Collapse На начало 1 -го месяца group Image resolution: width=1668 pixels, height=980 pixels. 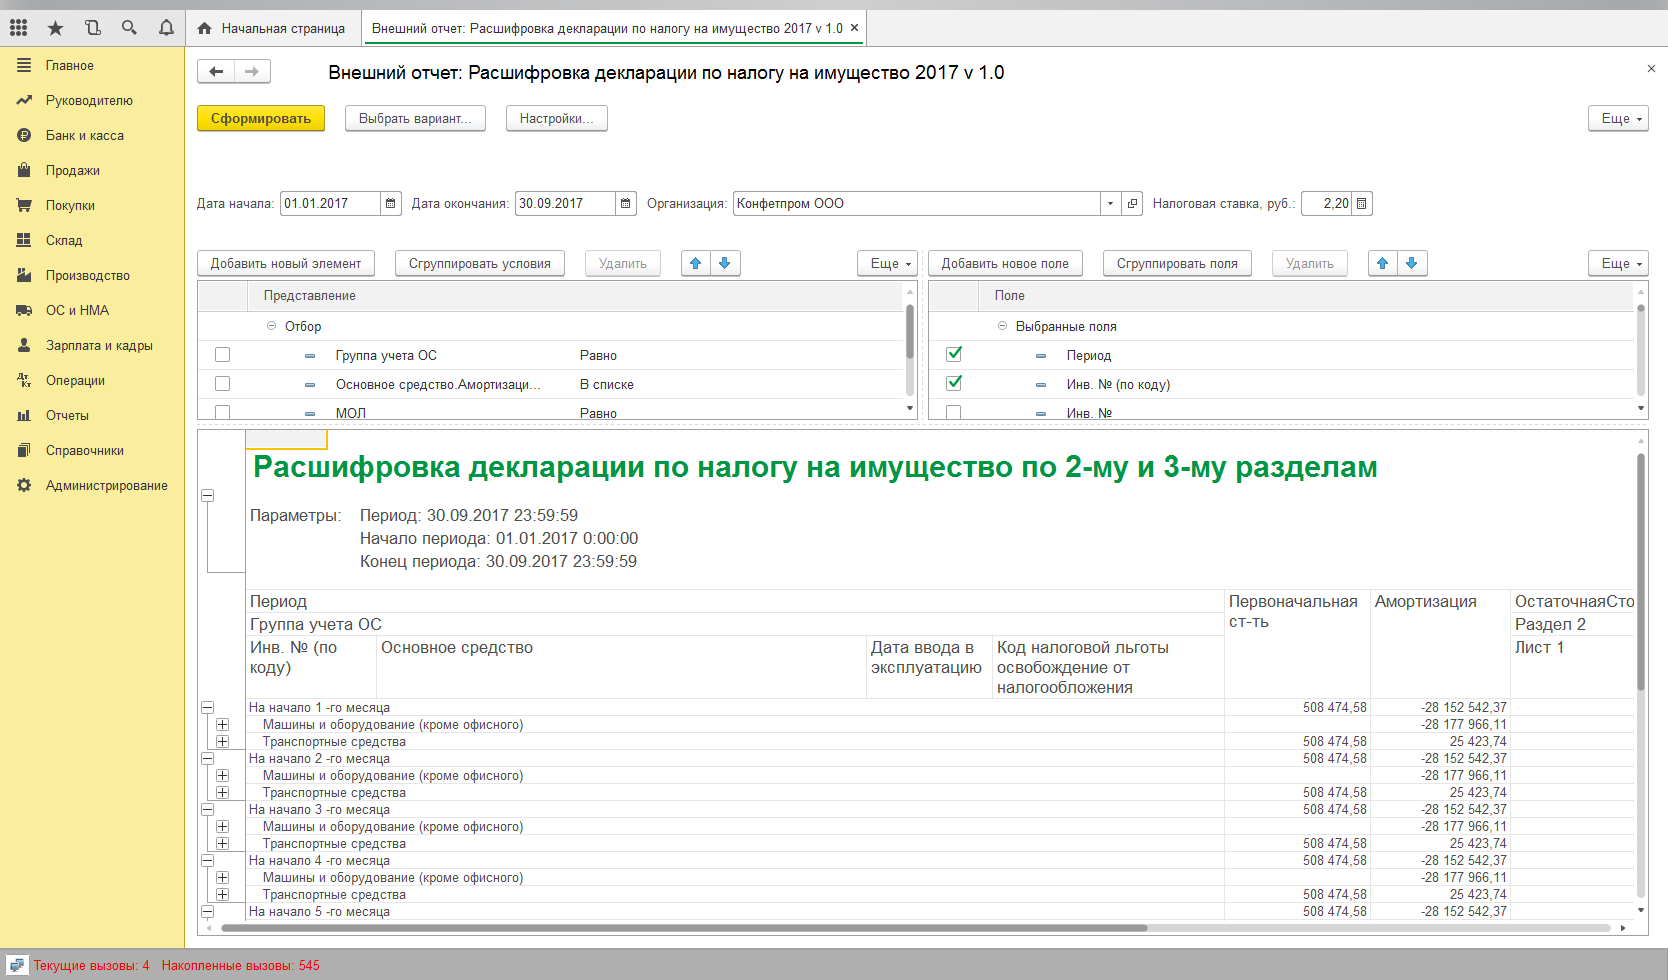tap(208, 707)
